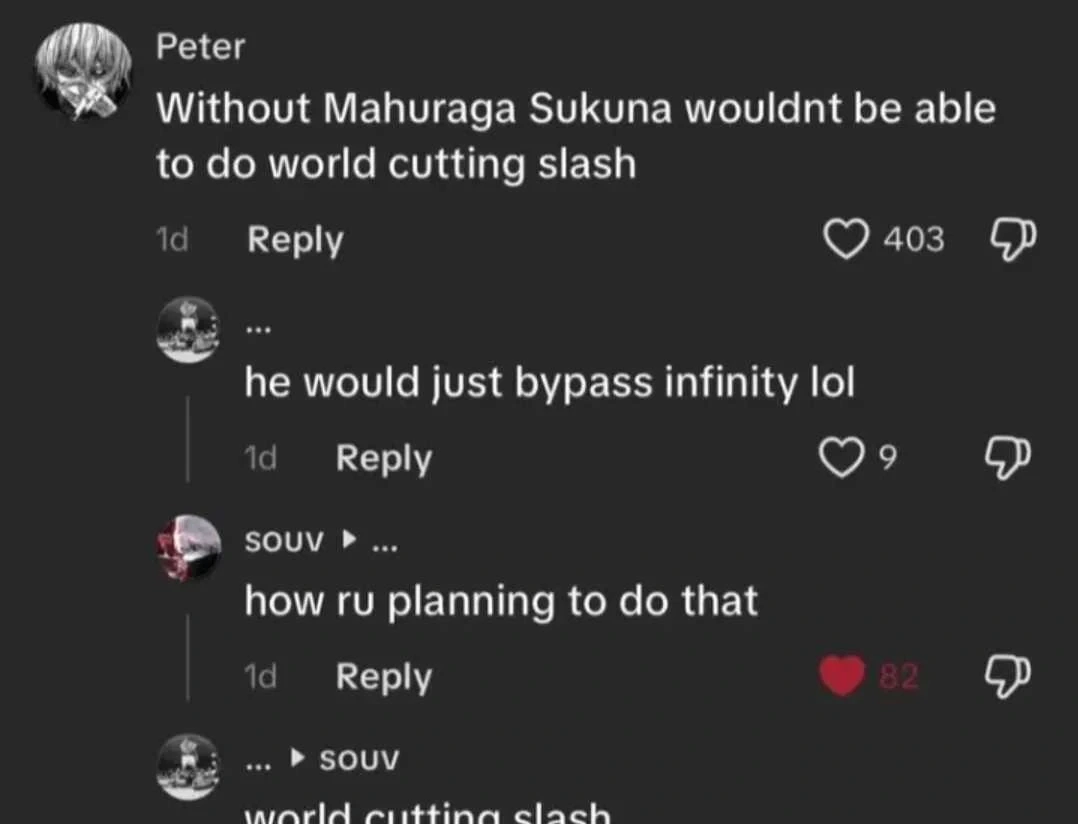Image resolution: width=1078 pixels, height=824 pixels.
Task: Like Peter's comment with 403 likes
Action: (845, 240)
